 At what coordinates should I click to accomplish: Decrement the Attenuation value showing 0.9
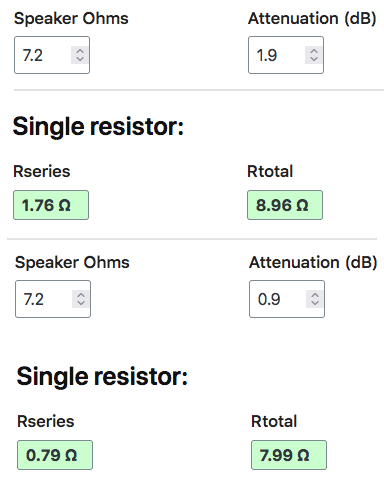(315, 303)
